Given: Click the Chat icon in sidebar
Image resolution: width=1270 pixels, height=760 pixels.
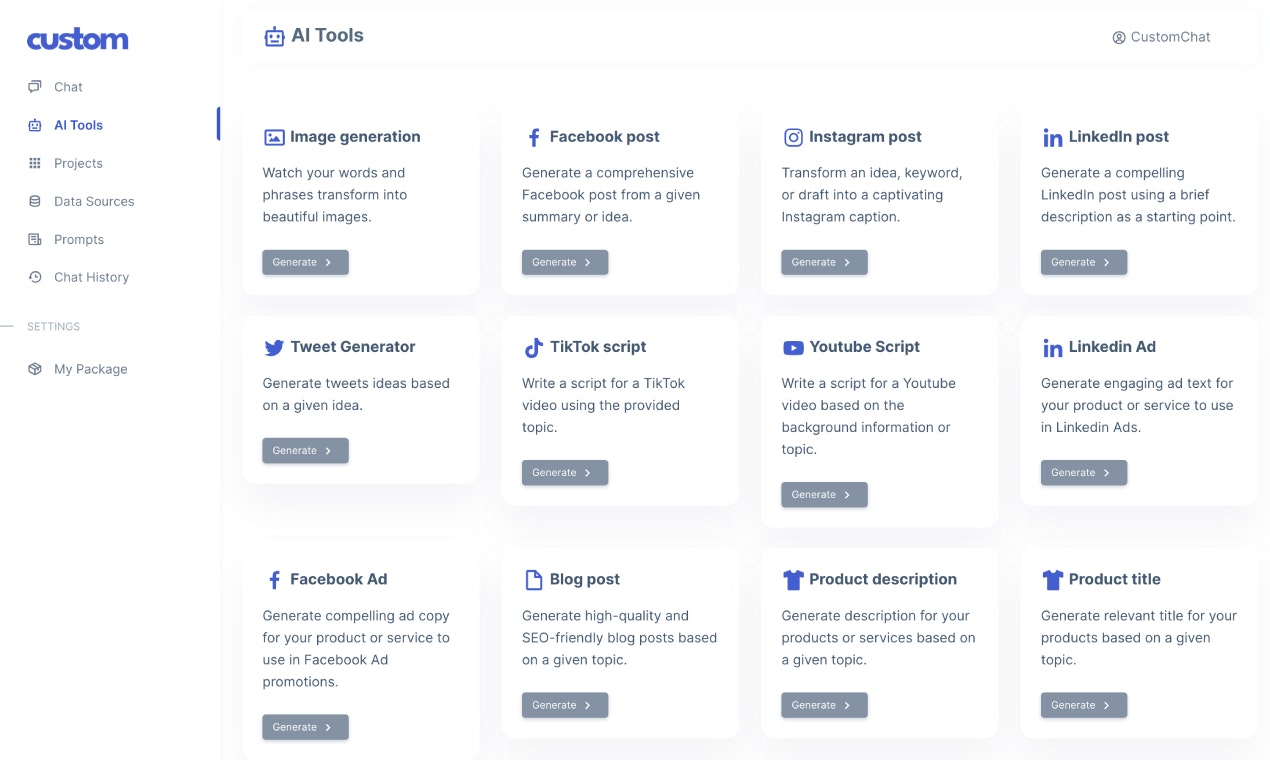Looking at the screenshot, I should pyautogui.click(x=35, y=87).
